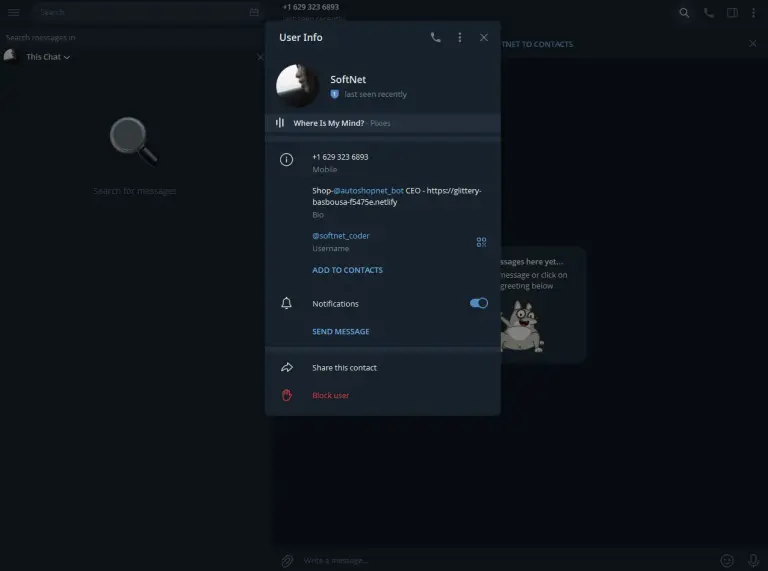
Task: Click the audio bars music icon
Action: 280,122
